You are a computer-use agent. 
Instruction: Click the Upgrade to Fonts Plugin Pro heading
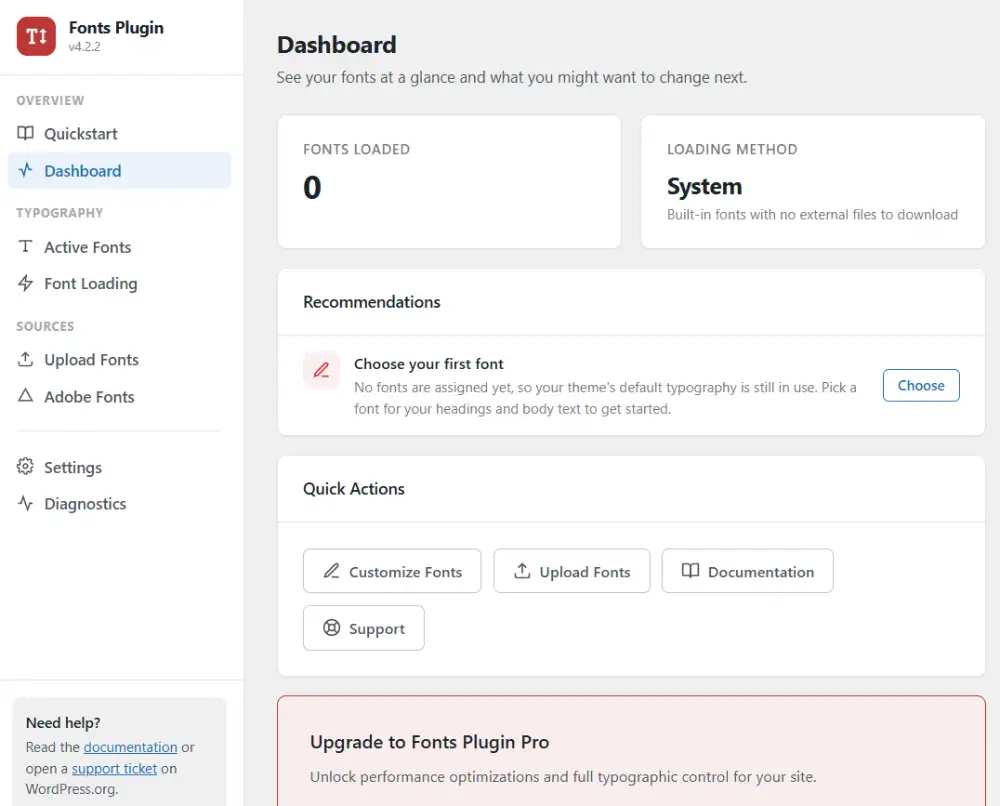[x=429, y=742]
